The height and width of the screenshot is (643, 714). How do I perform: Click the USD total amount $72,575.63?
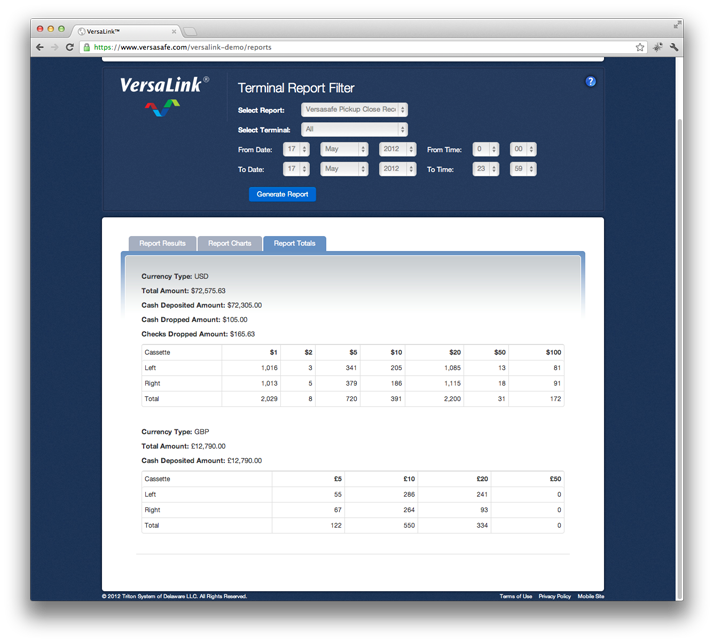pos(208,291)
